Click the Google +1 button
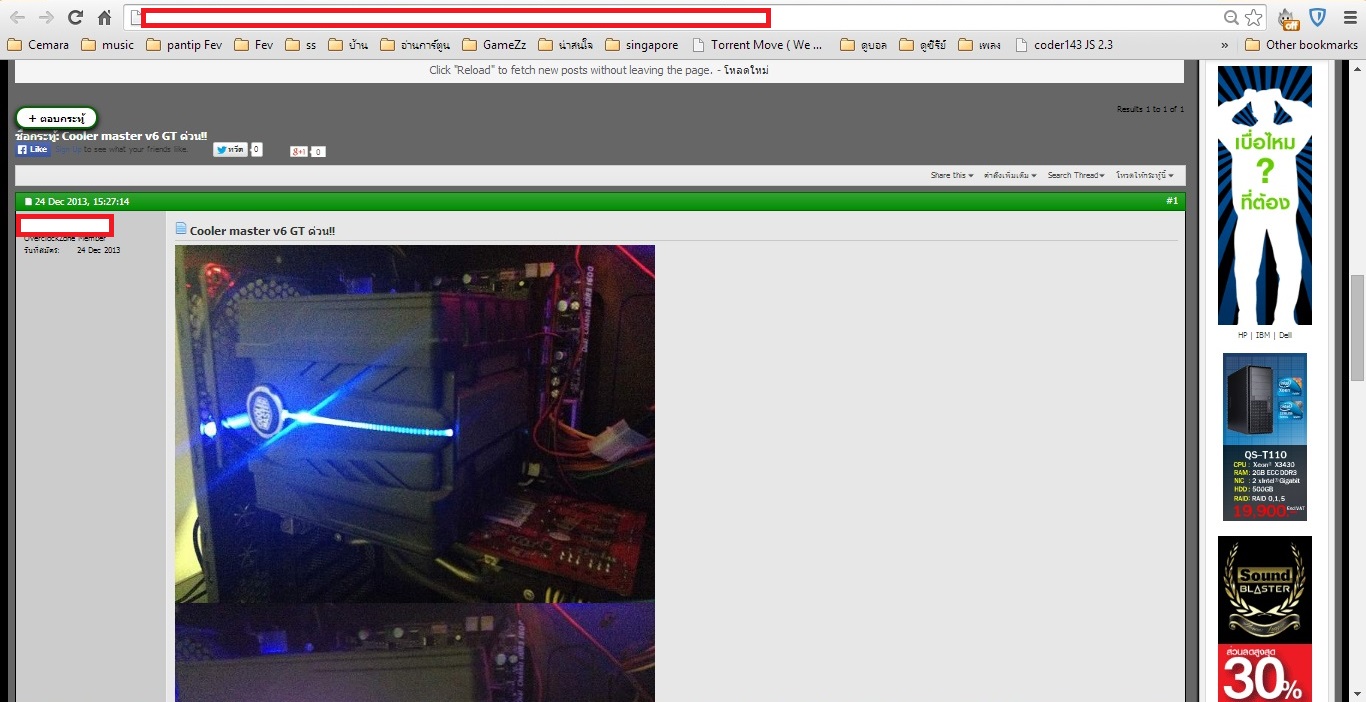 (x=299, y=151)
